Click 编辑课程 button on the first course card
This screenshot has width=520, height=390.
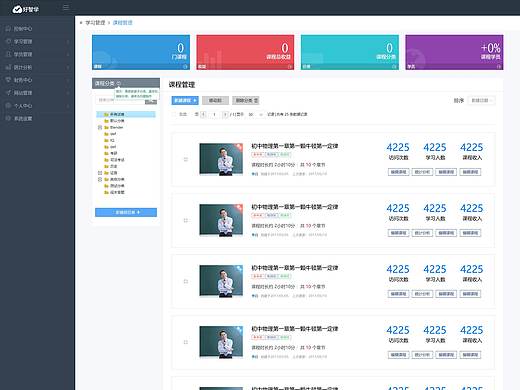pyautogui.click(x=399, y=172)
